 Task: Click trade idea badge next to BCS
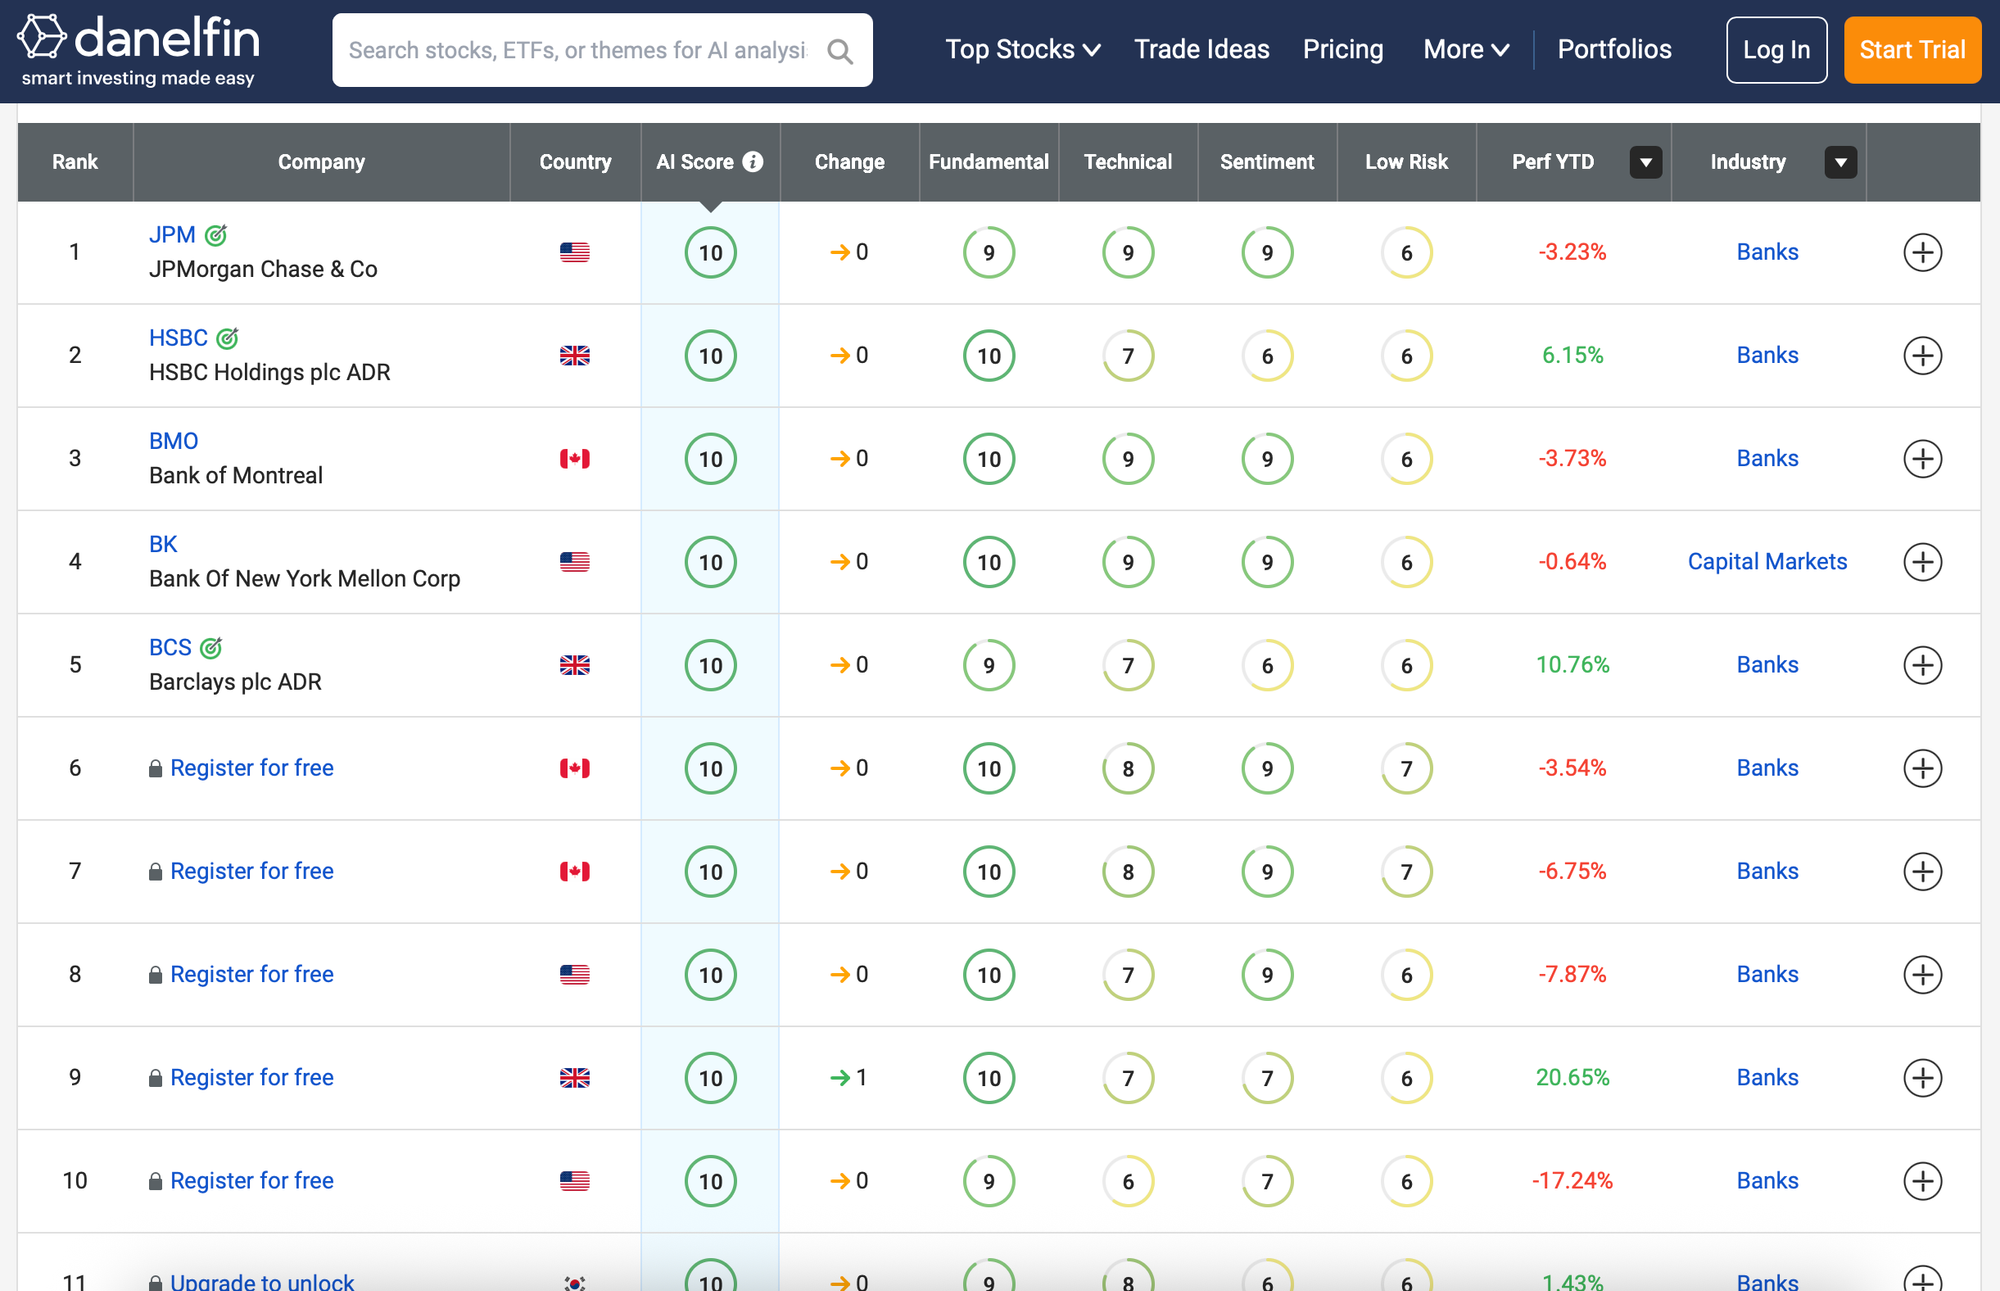(x=211, y=648)
